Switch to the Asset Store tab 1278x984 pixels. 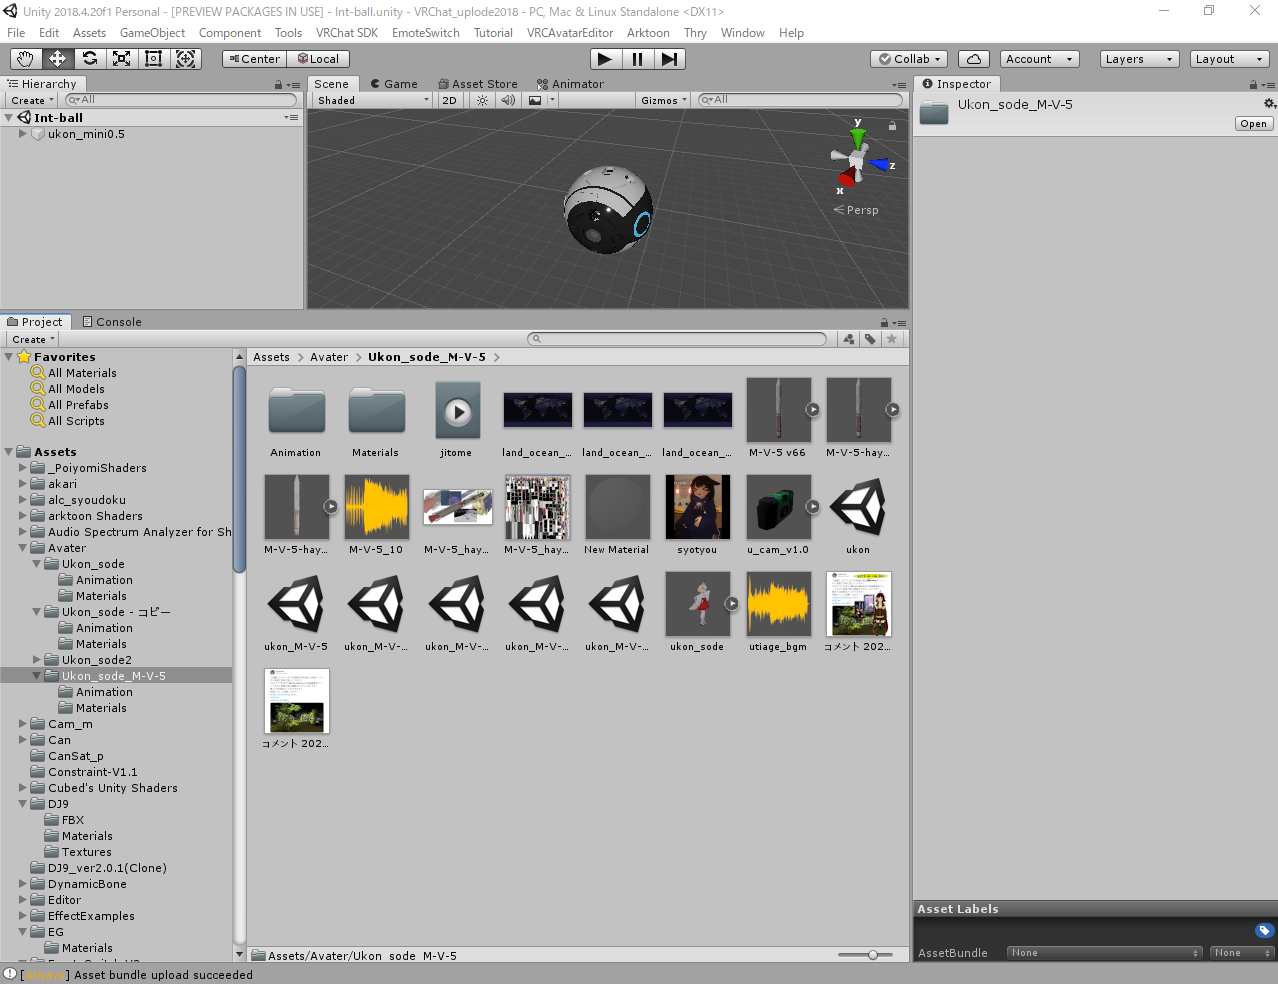(x=478, y=84)
